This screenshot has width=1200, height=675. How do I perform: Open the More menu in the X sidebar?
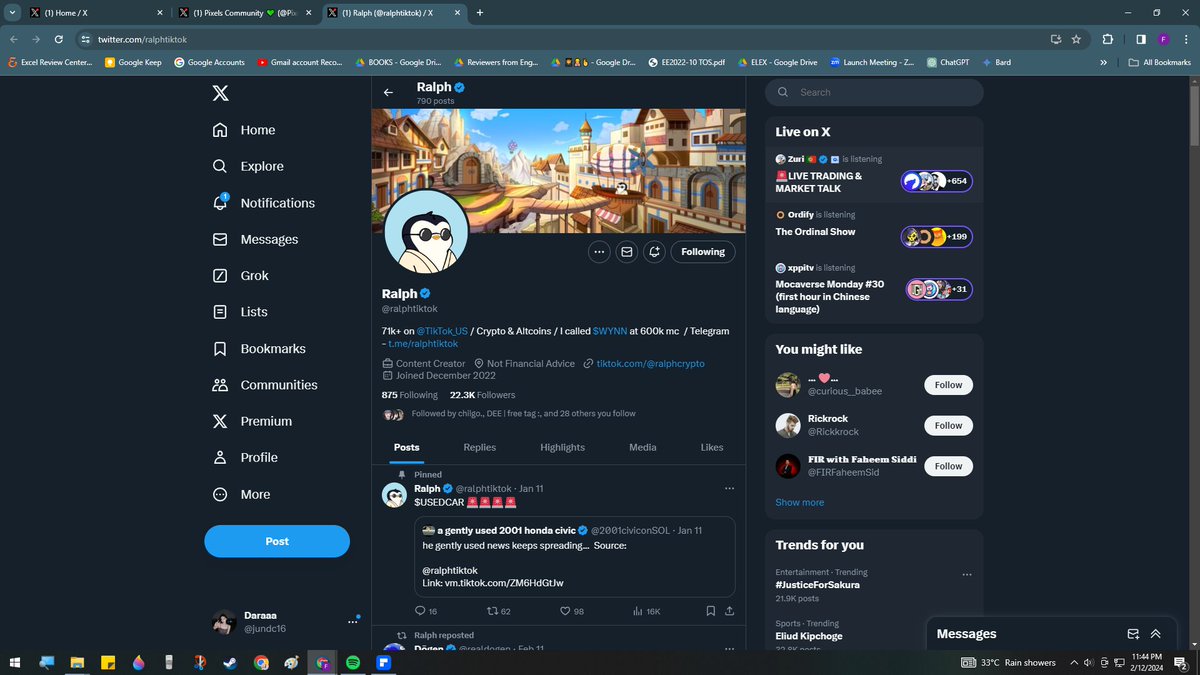click(241, 494)
